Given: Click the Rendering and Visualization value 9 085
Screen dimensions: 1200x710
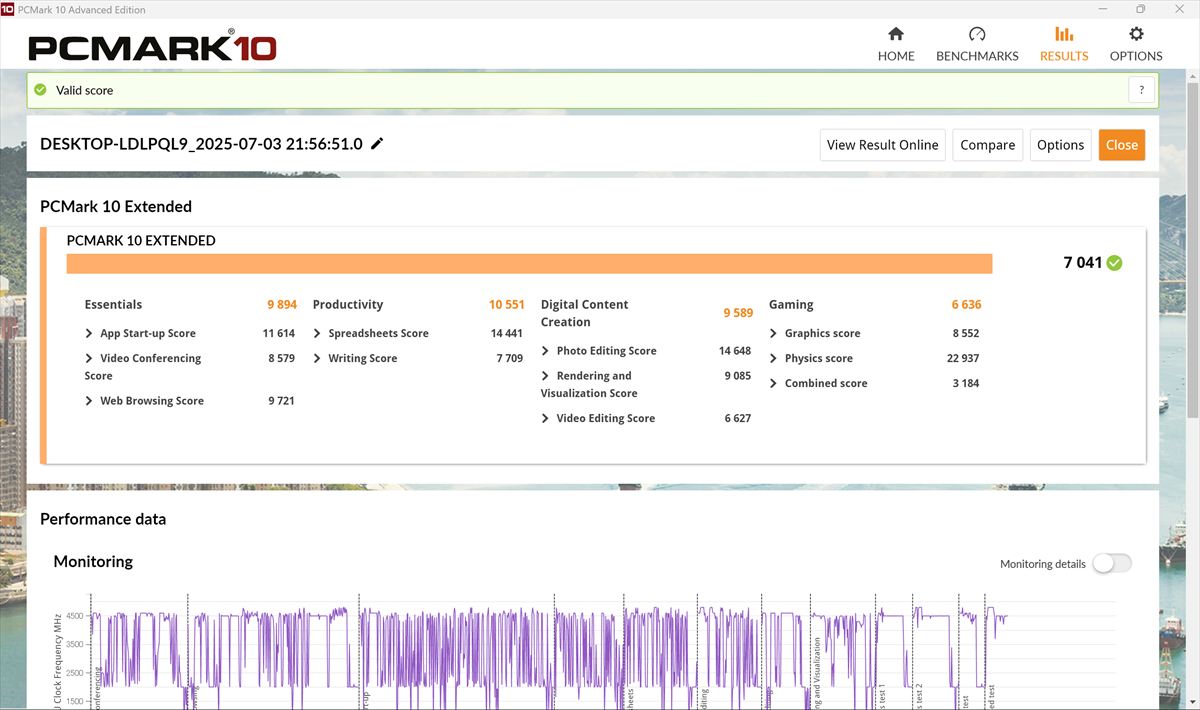Looking at the screenshot, I should click(738, 376).
